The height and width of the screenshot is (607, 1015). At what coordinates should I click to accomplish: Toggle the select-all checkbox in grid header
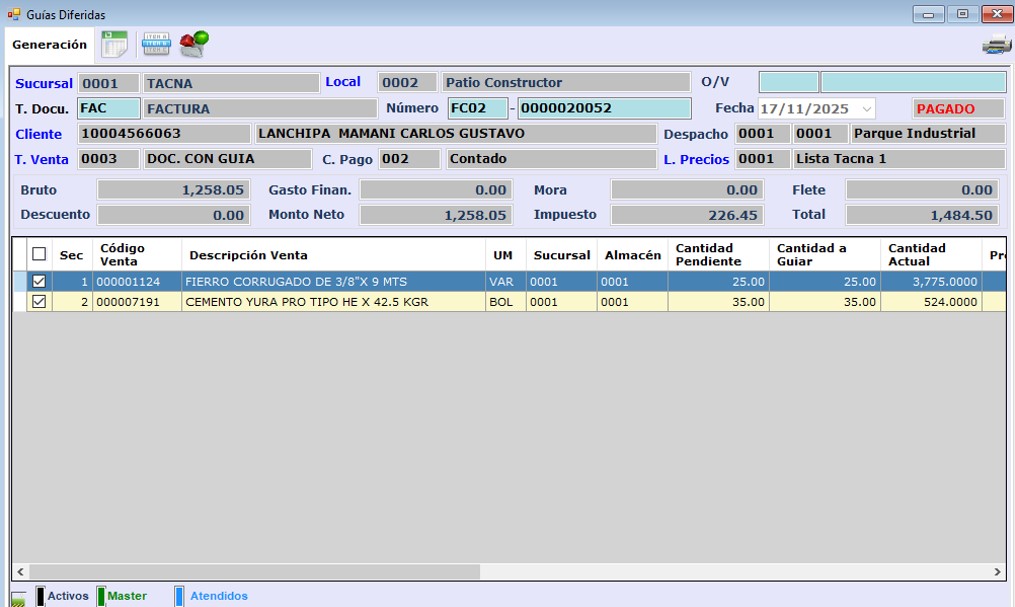(x=39, y=255)
